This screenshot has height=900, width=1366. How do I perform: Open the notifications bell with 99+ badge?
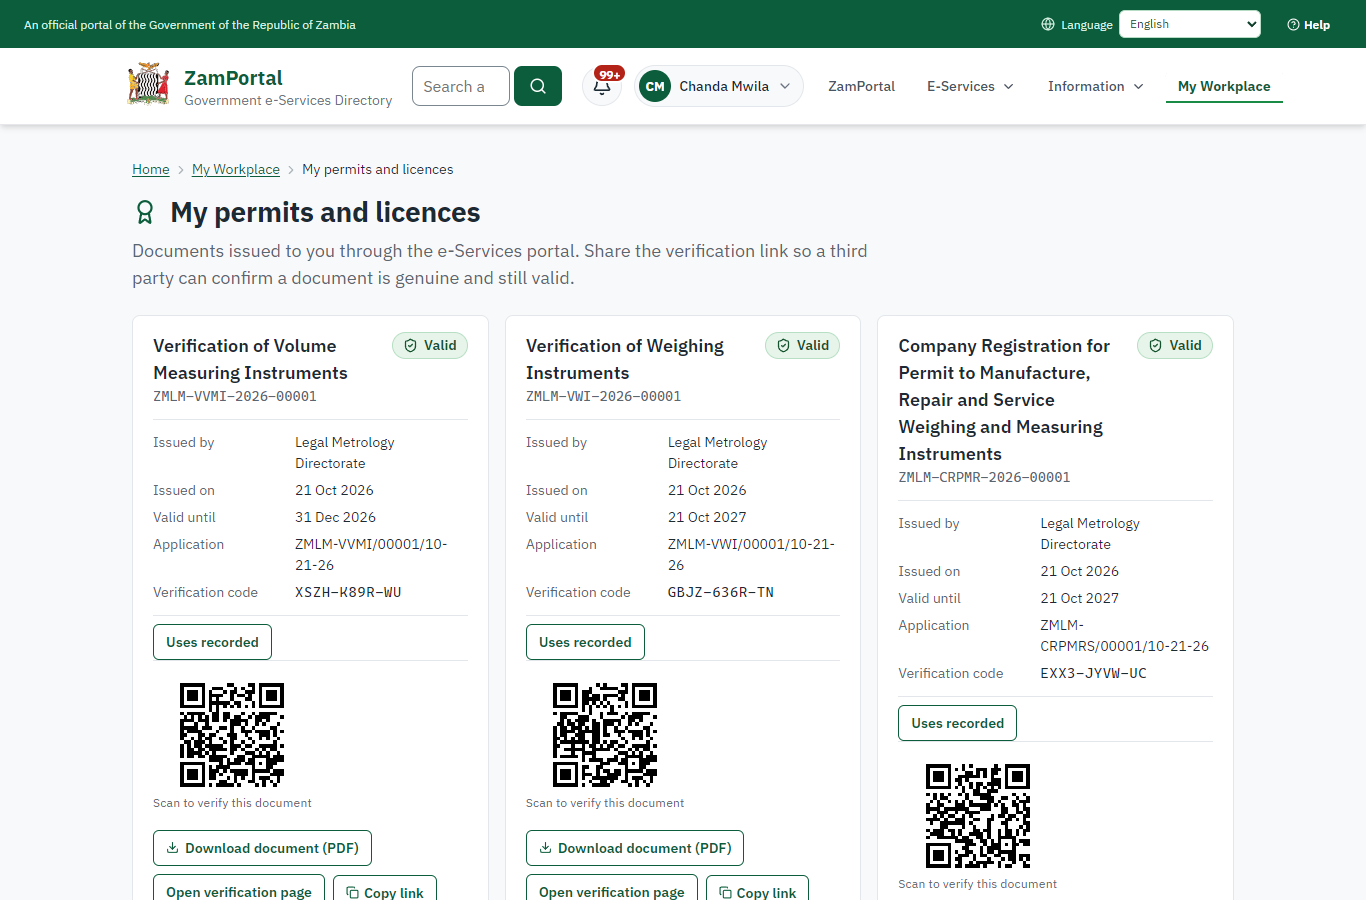coord(602,86)
